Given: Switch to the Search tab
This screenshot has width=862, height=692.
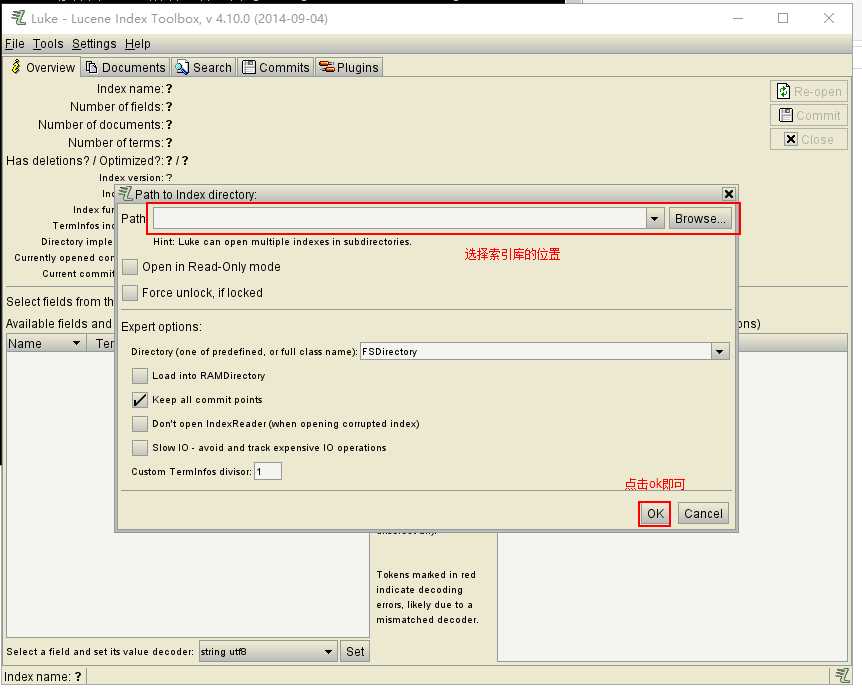Looking at the screenshot, I should 203,67.
